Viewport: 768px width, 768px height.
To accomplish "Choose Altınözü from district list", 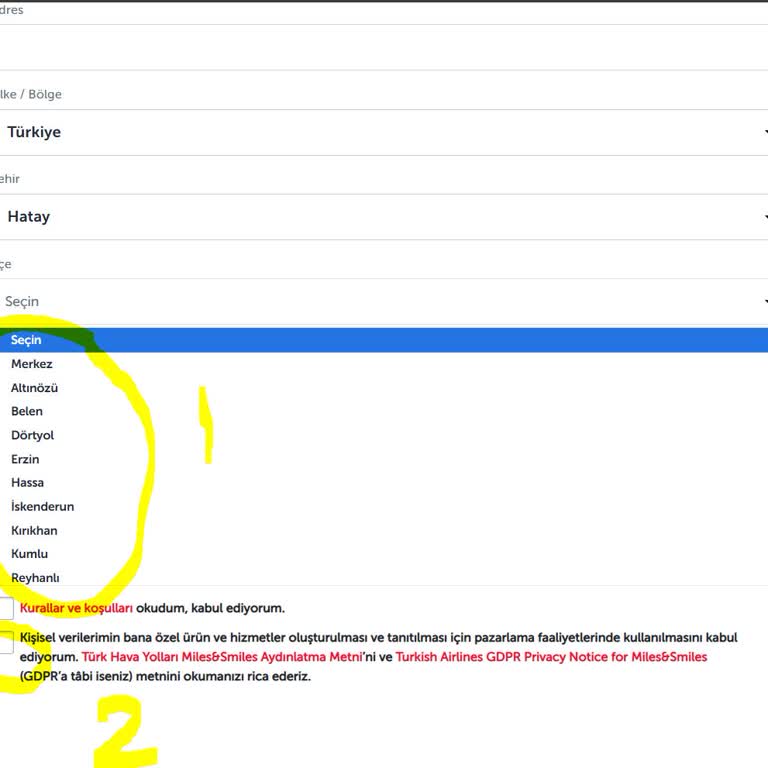I will pyautogui.click(x=384, y=388).
